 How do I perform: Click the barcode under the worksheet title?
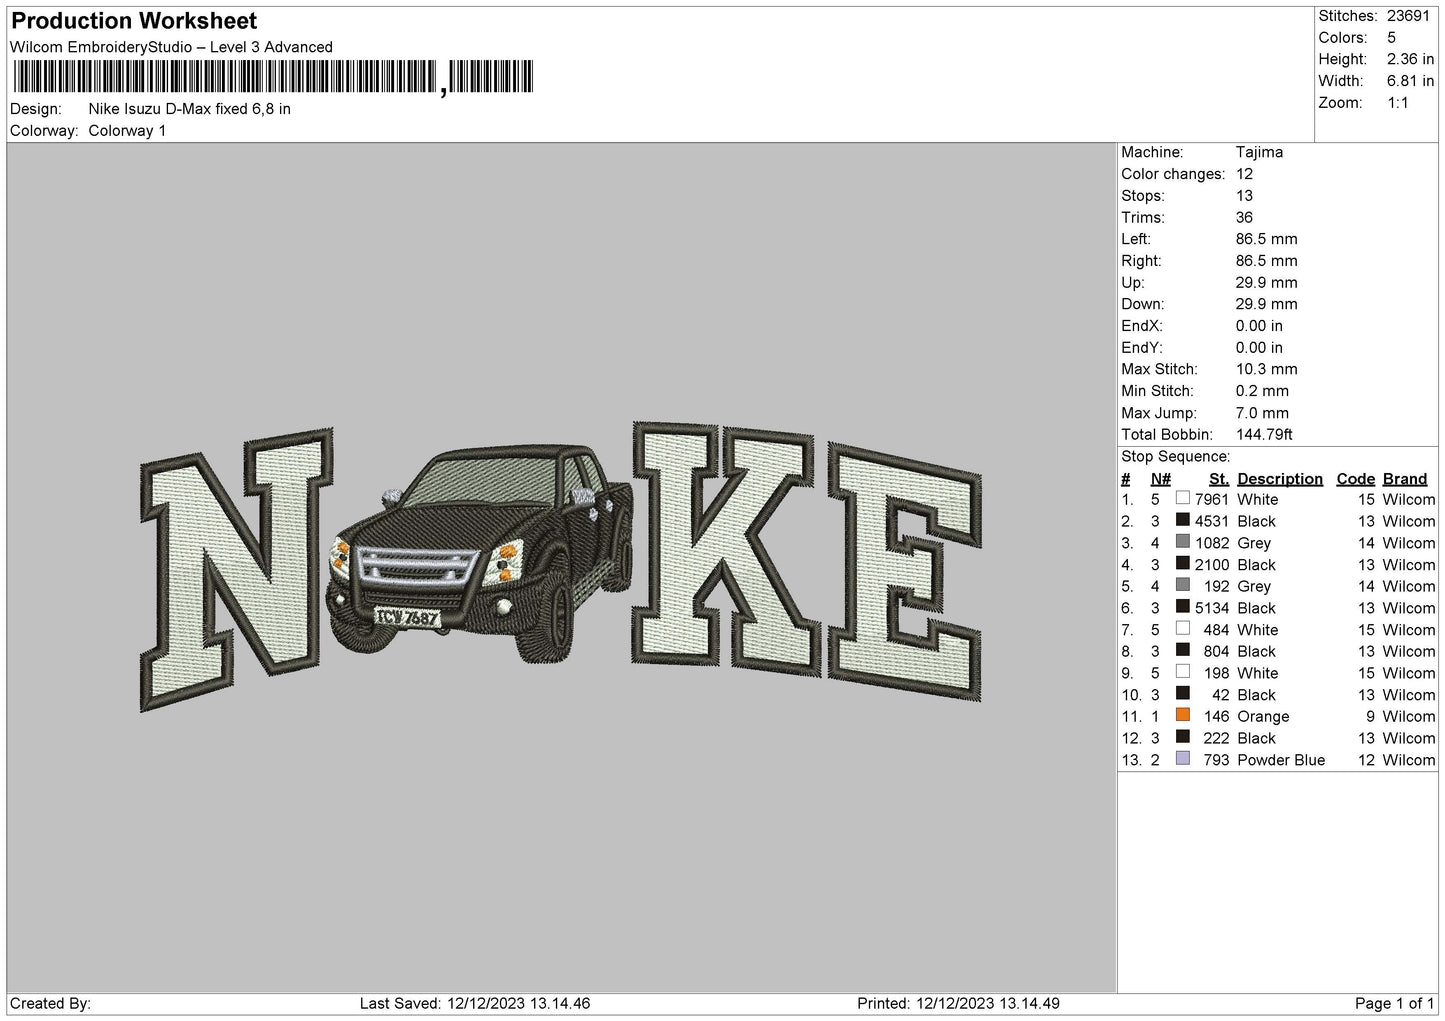[274, 78]
